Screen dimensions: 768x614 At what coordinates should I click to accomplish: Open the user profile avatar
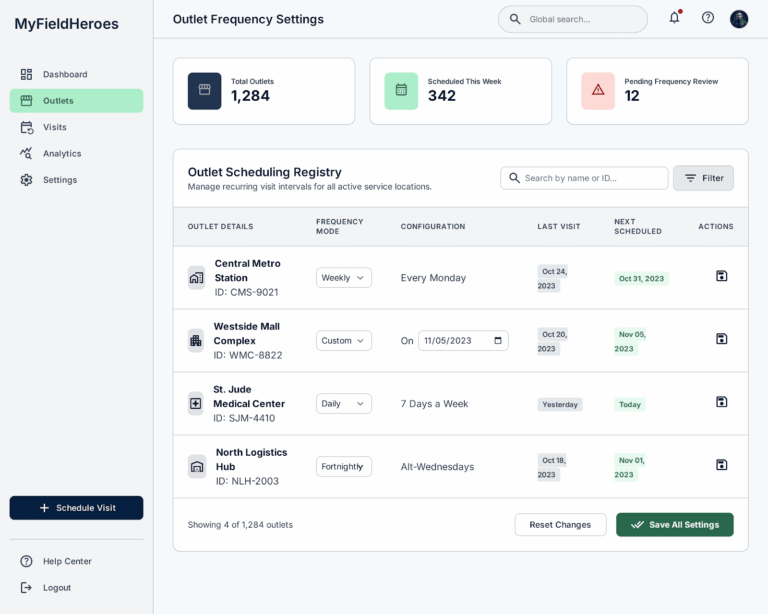pos(739,19)
